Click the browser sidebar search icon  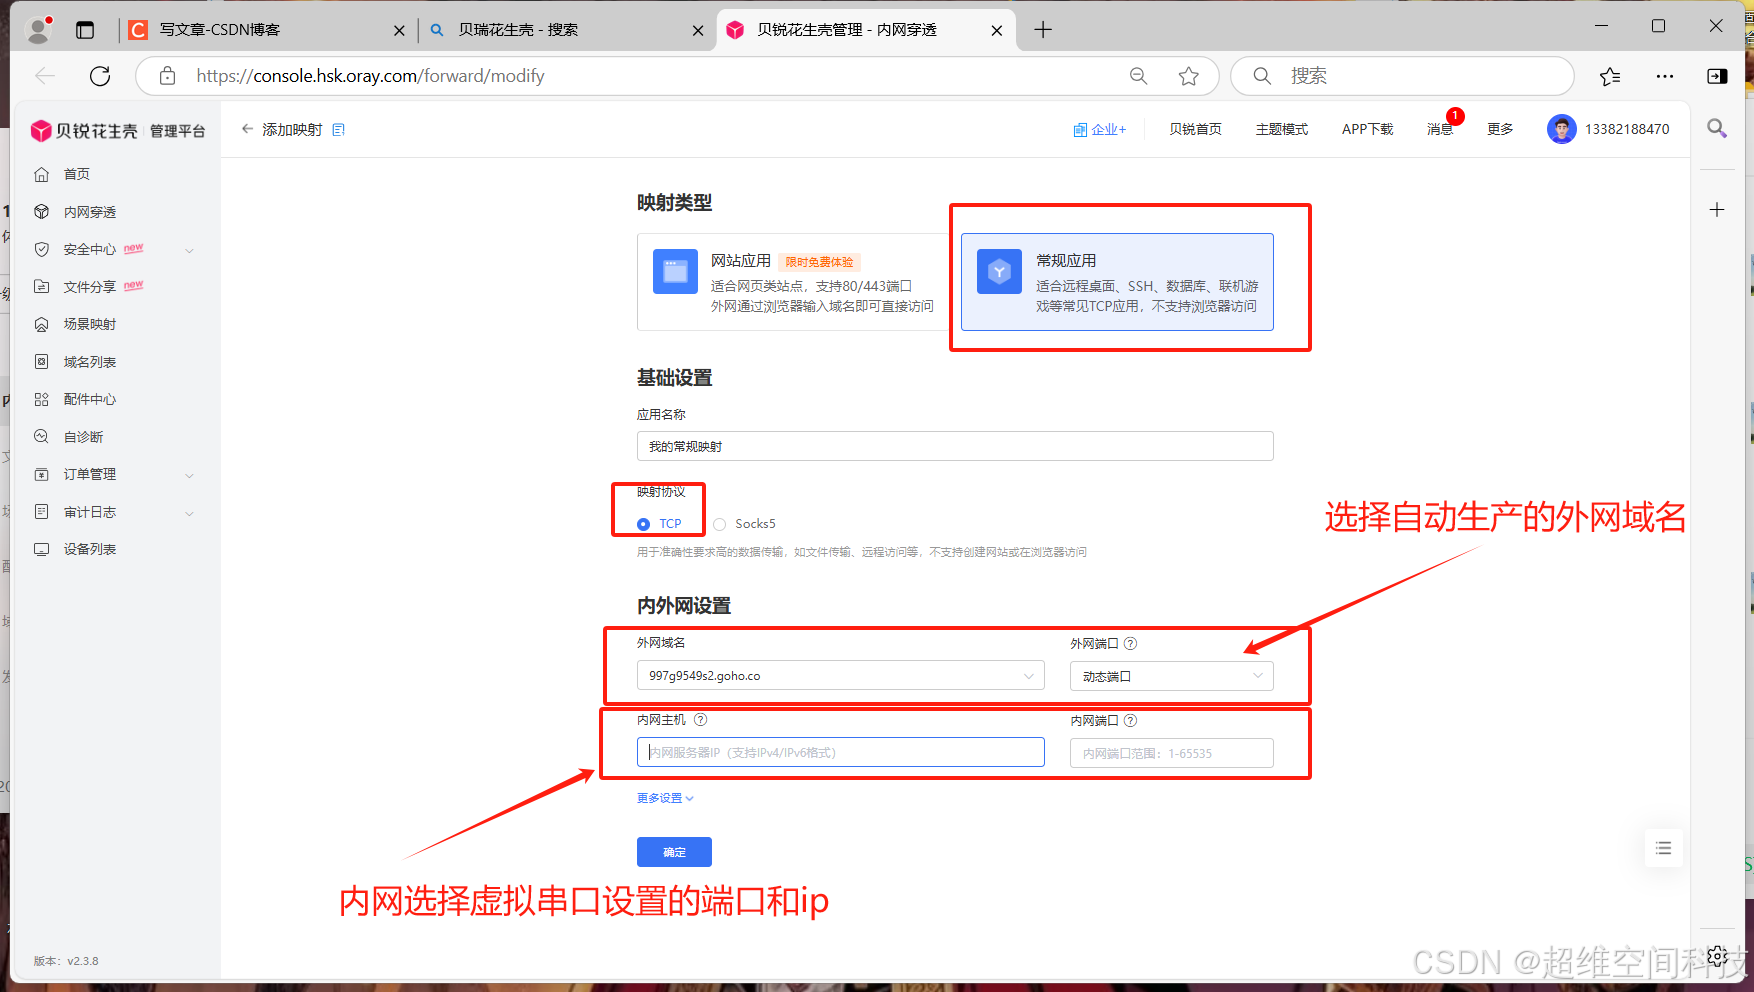click(1717, 128)
